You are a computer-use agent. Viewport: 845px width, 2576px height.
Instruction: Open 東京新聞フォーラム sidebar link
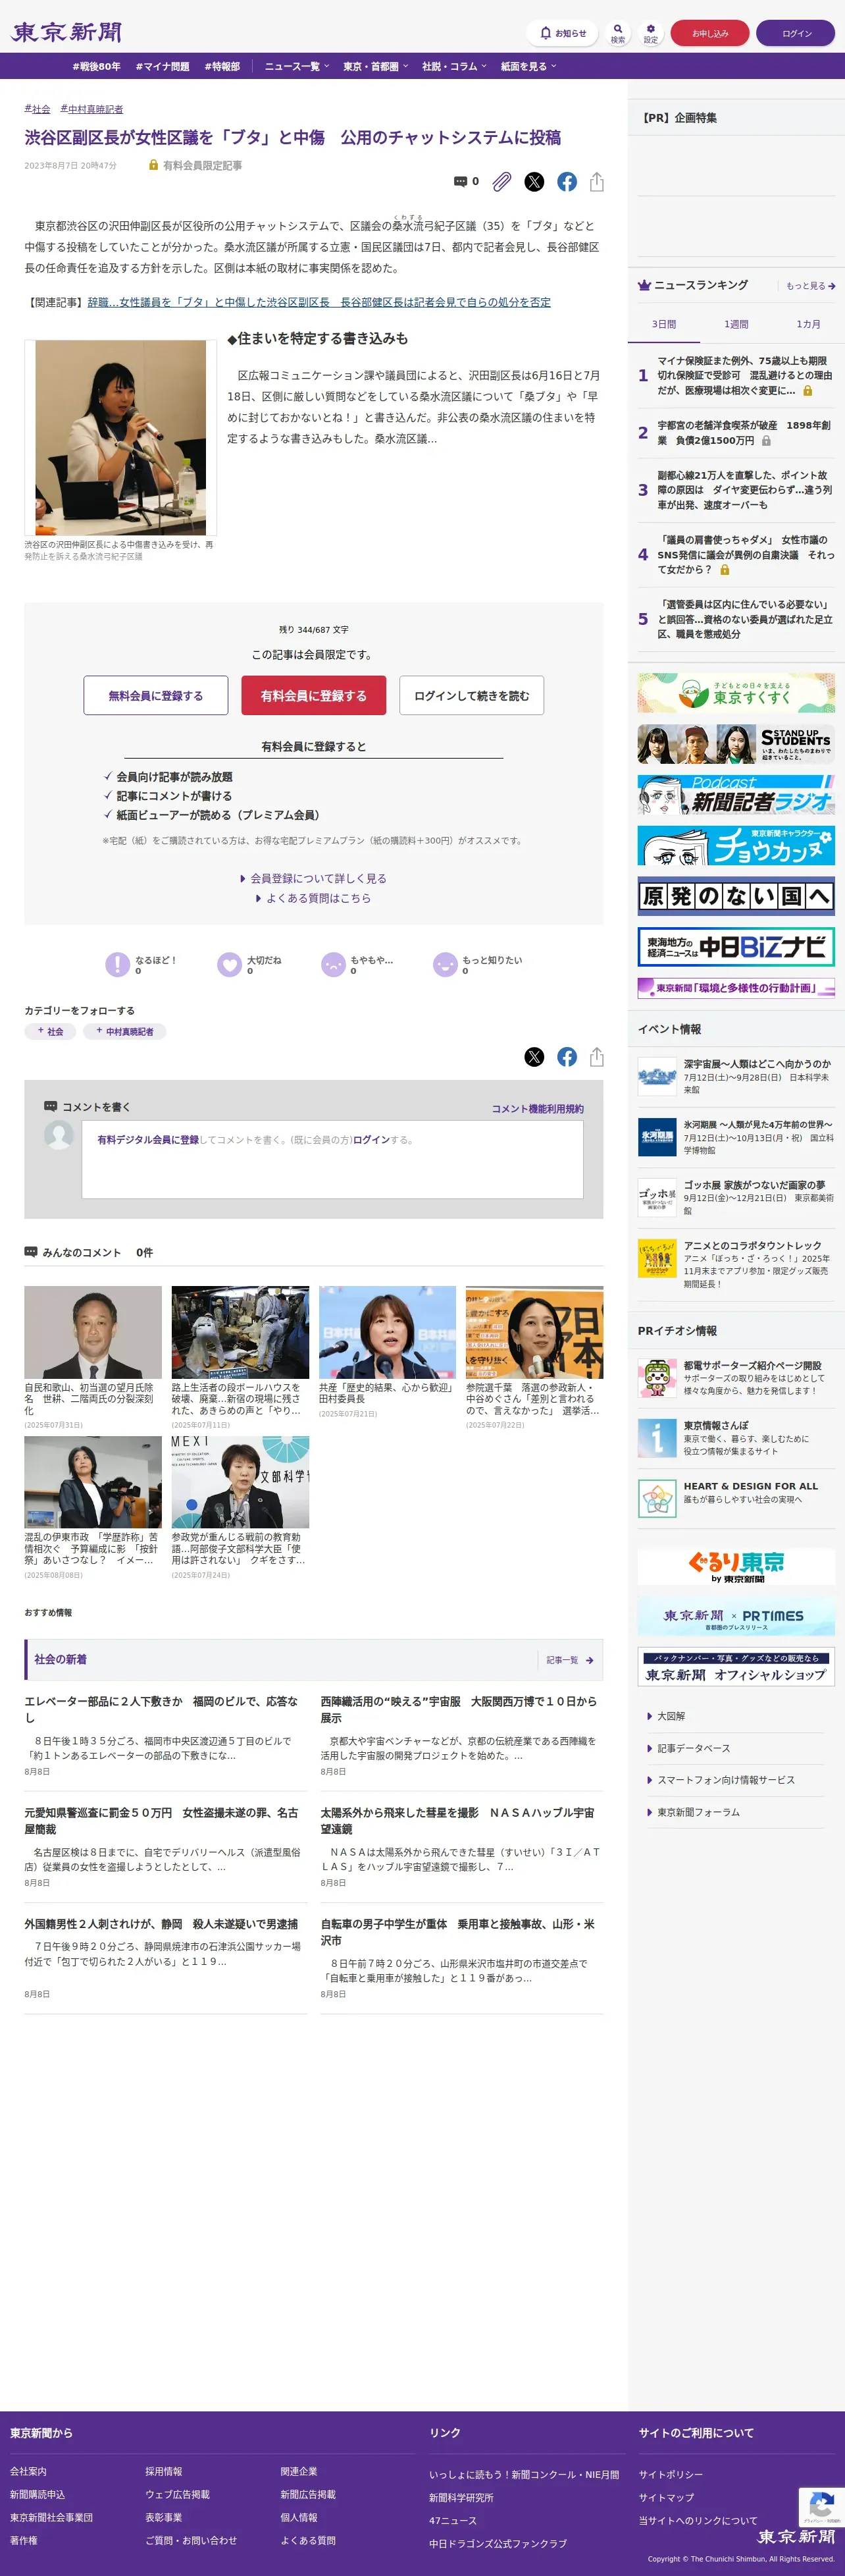(698, 1812)
